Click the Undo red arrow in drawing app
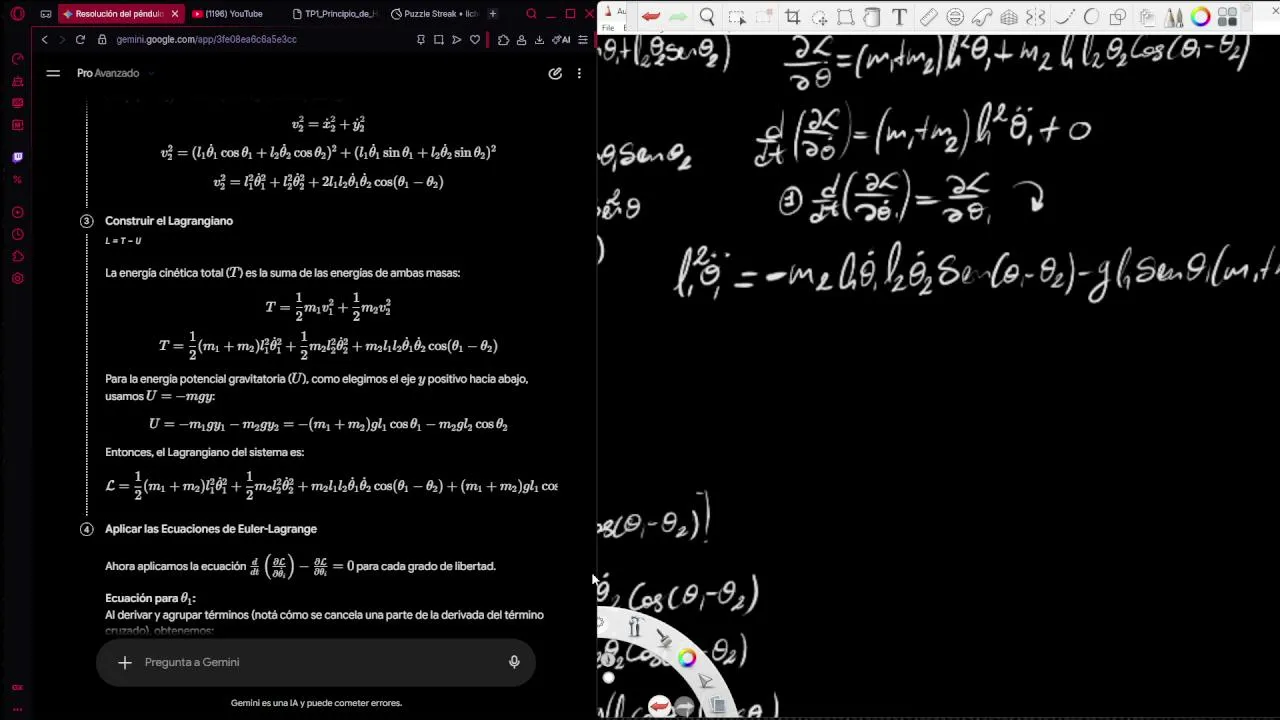1280x720 pixels. 651,17
